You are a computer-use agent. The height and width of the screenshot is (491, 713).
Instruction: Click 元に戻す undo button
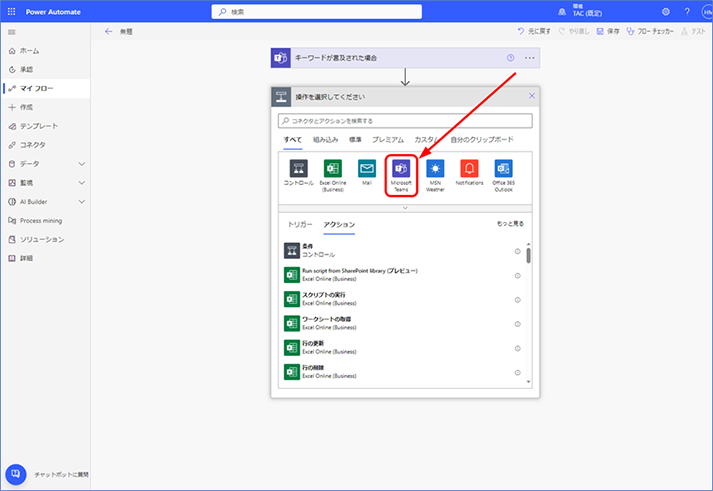point(534,31)
